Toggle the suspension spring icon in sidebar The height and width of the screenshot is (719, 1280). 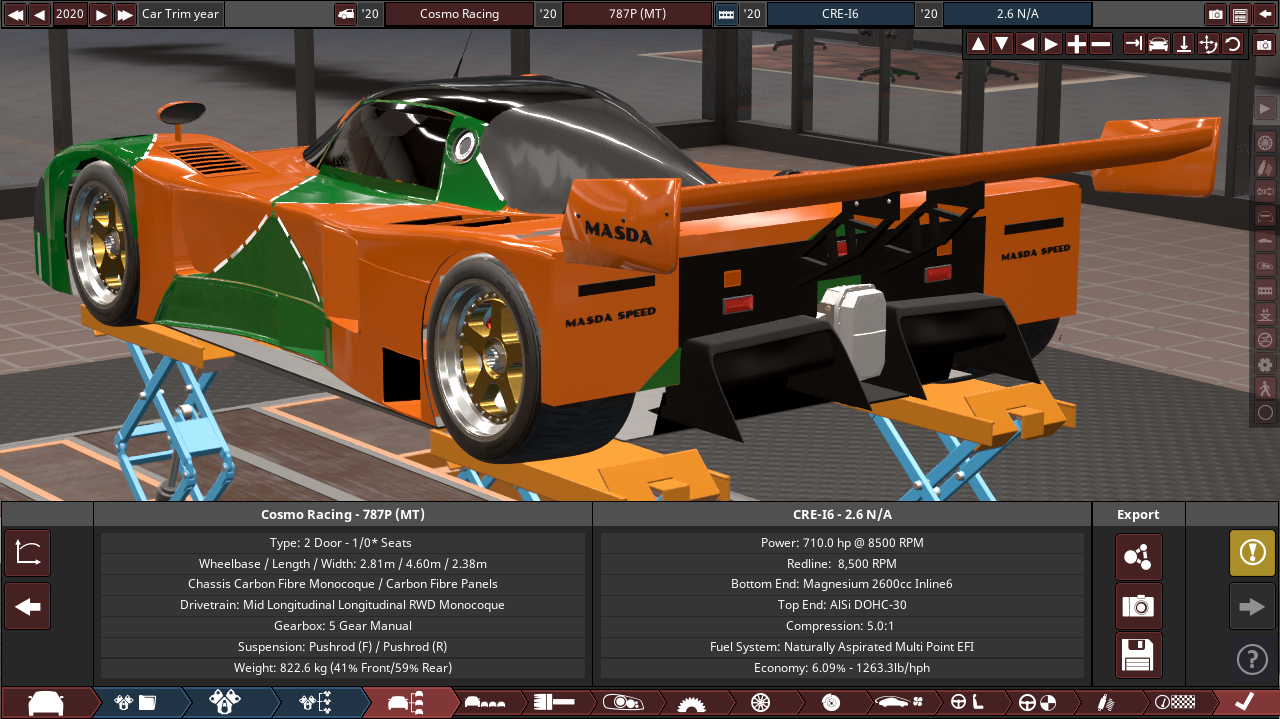click(1265, 167)
